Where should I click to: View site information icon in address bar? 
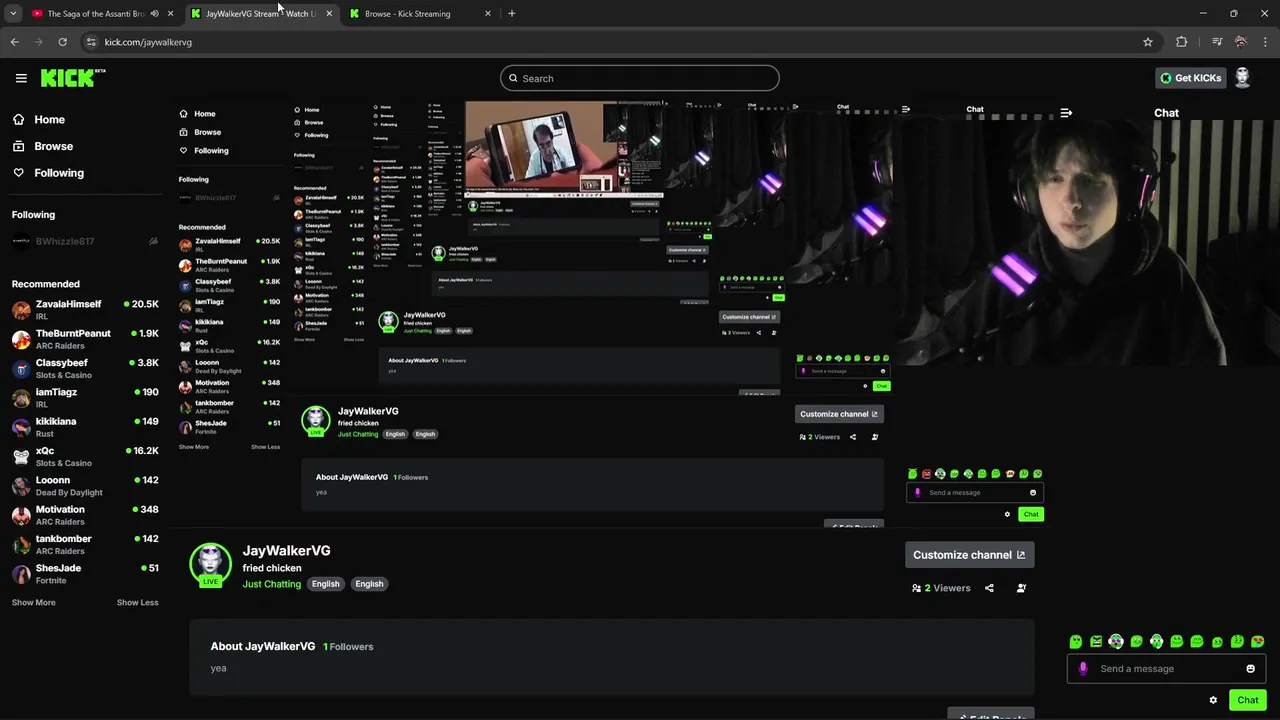click(91, 42)
